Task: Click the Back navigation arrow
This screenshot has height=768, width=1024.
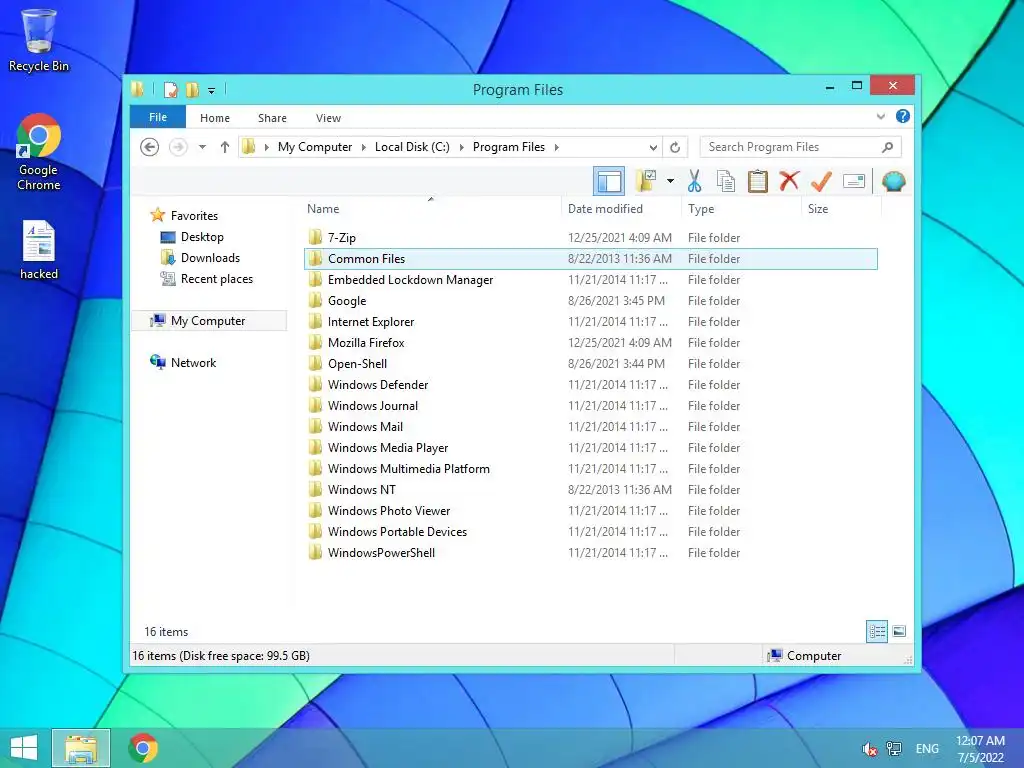Action: 150,147
